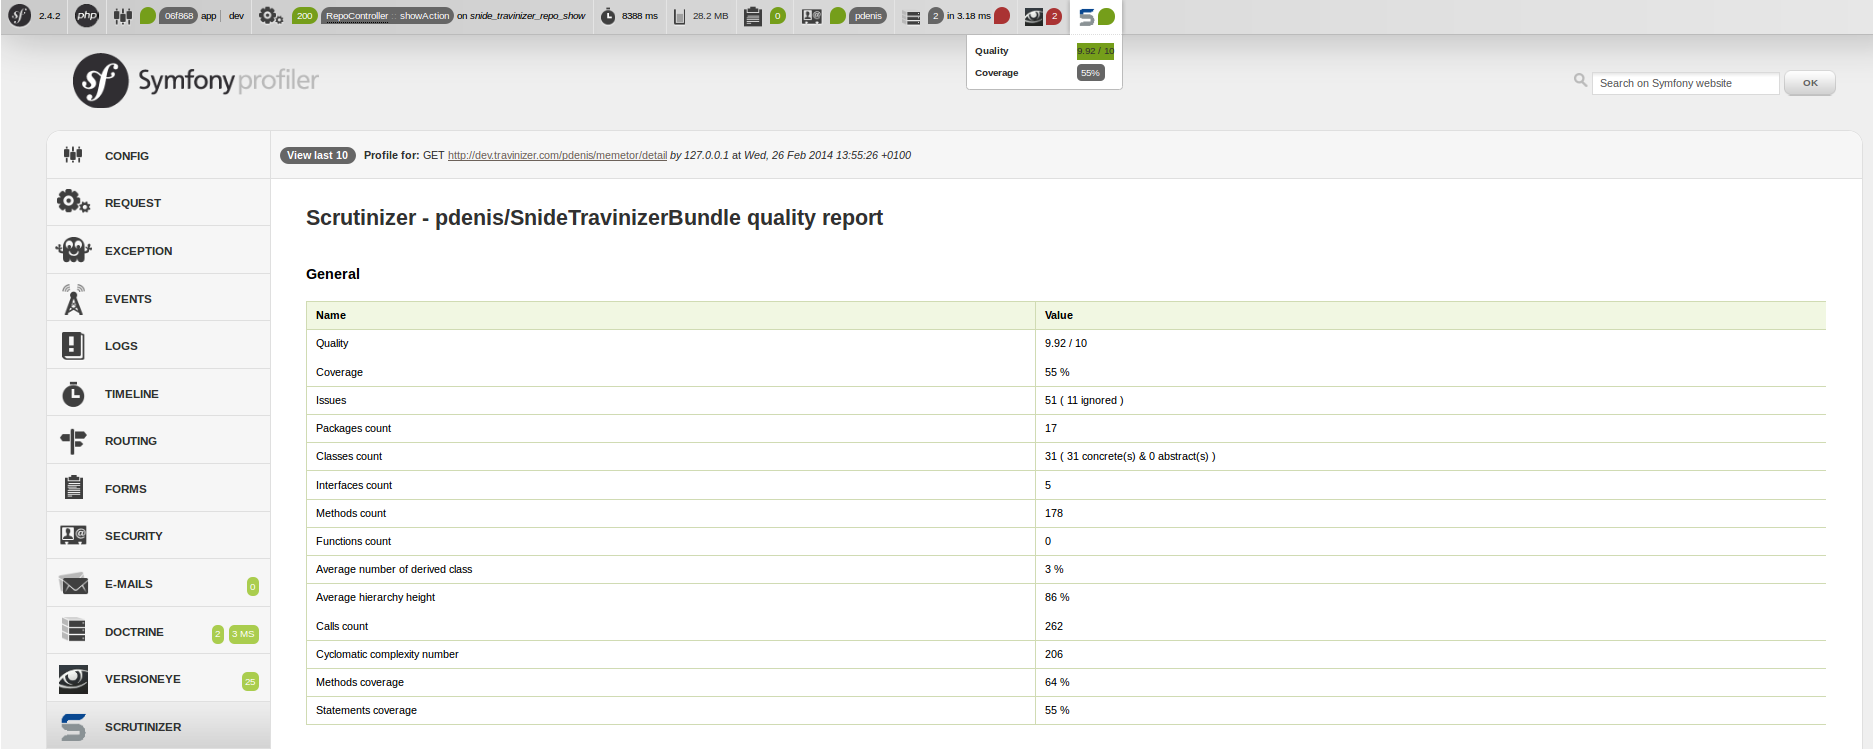Image resolution: width=1873 pixels, height=749 pixels.
Task: Open the Logs section in sidebar
Action: pos(158,345)
